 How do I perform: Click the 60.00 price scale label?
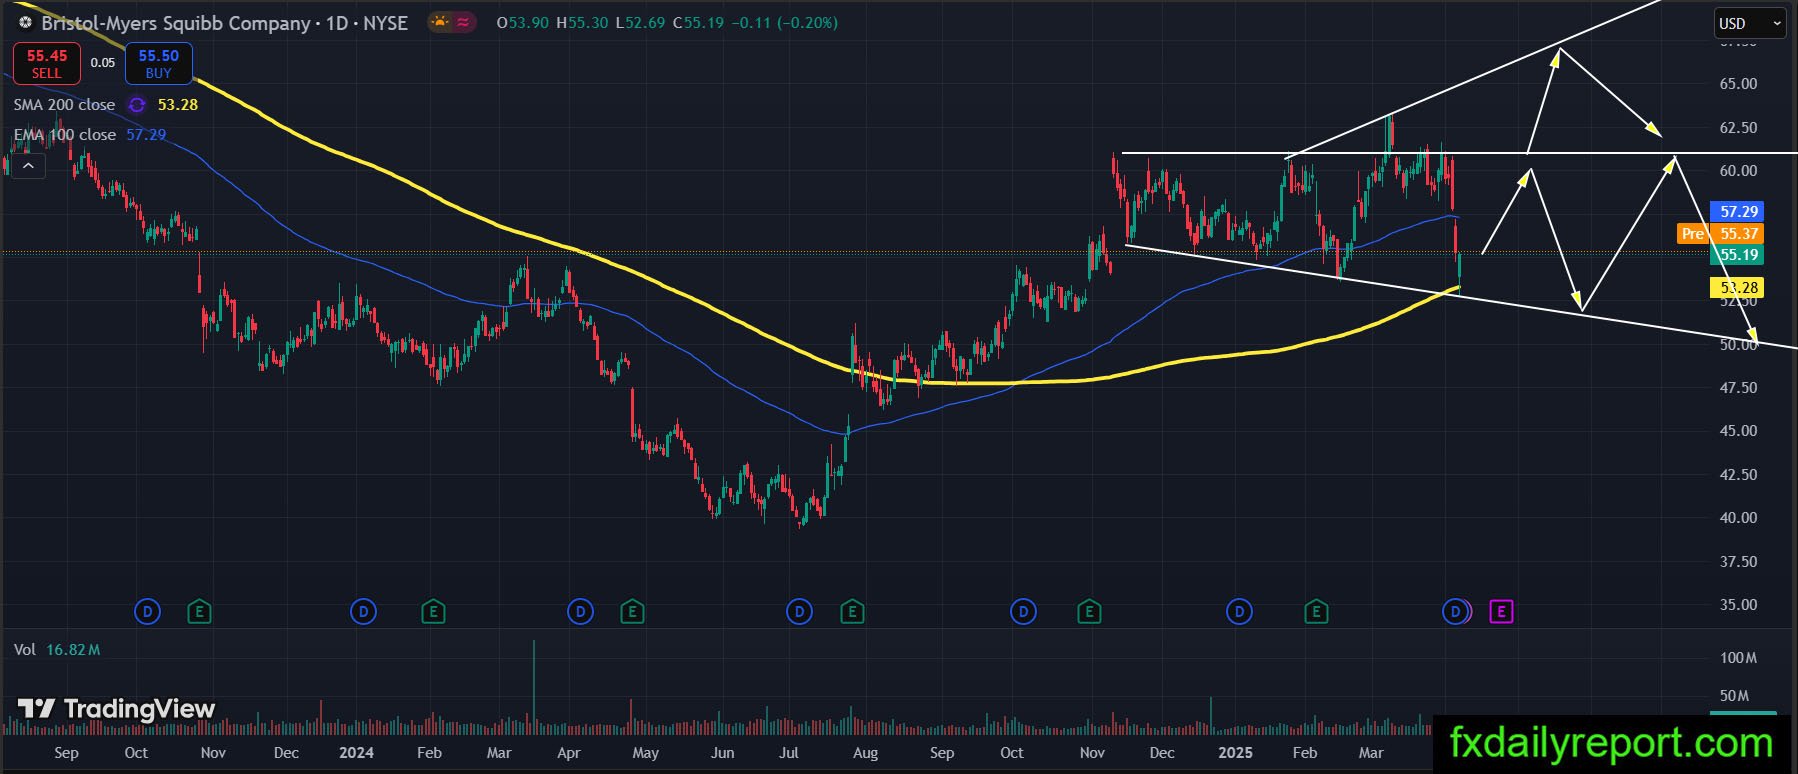tap(1738, 171)
